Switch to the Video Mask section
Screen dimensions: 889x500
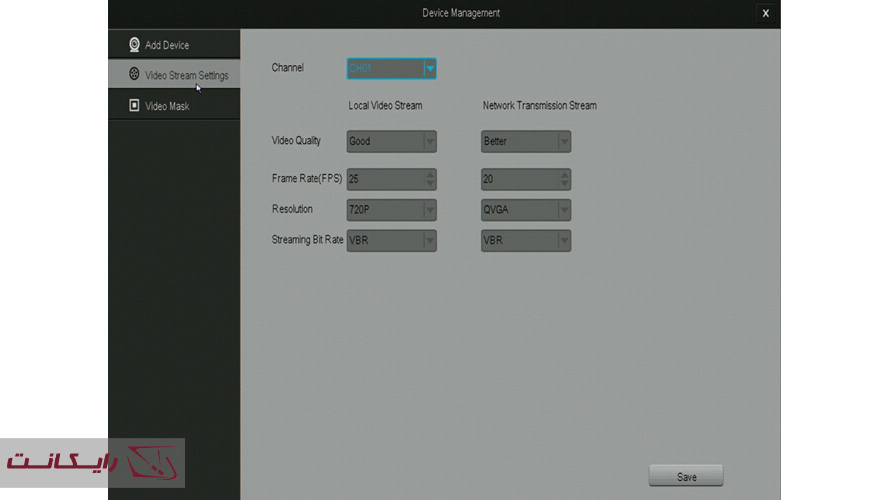(166, 106)
